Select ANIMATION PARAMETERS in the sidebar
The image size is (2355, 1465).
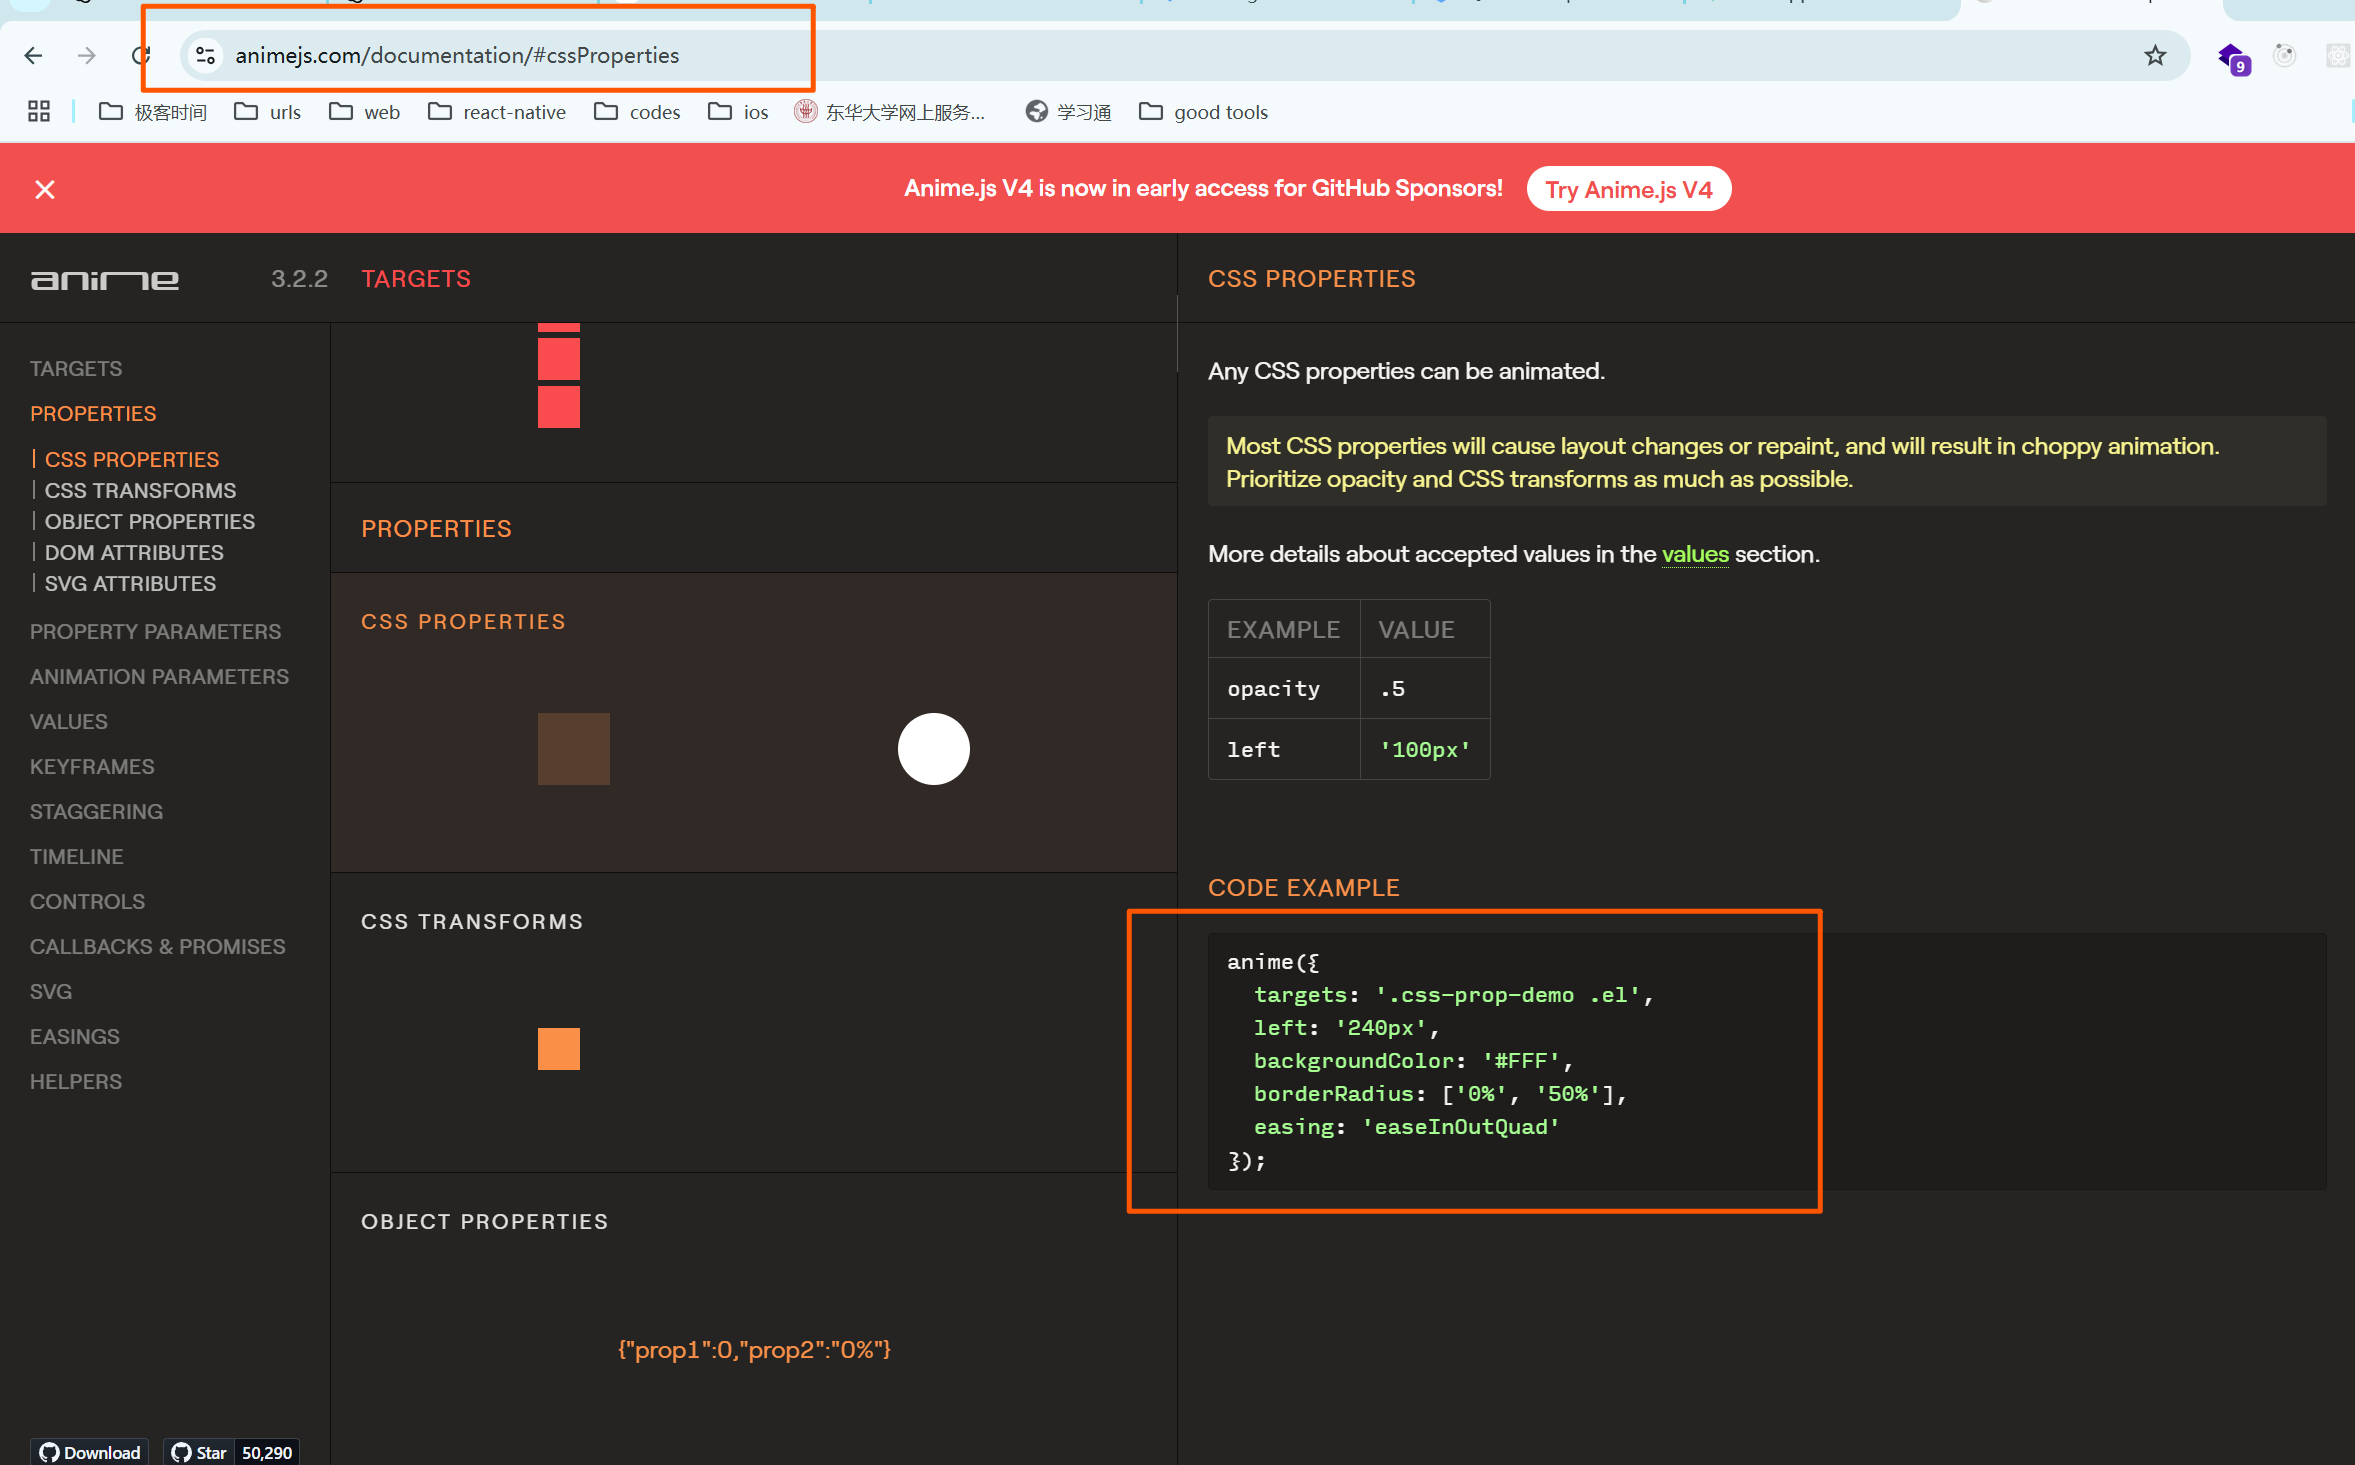pyautogui.click(x=159, y=677)
